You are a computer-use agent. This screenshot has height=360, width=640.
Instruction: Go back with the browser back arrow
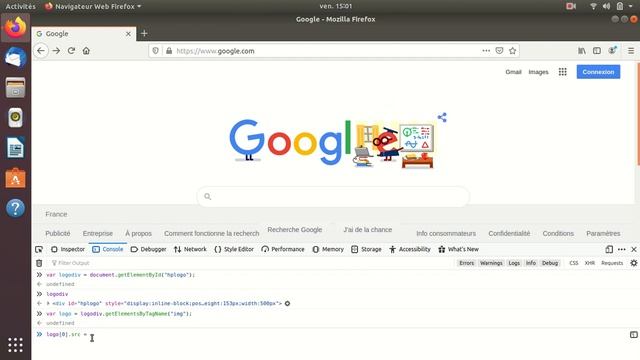click(x=41, y=51)
